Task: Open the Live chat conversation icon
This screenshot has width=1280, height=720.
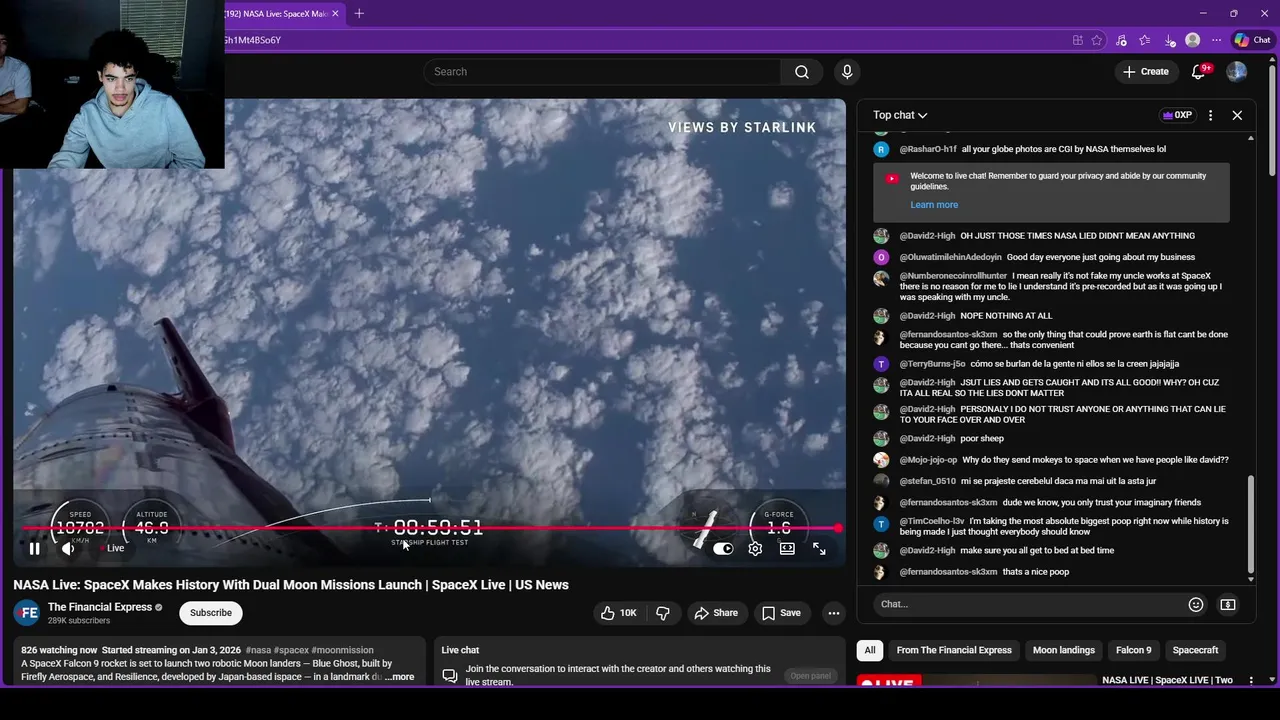Action: tap(450, 676)
